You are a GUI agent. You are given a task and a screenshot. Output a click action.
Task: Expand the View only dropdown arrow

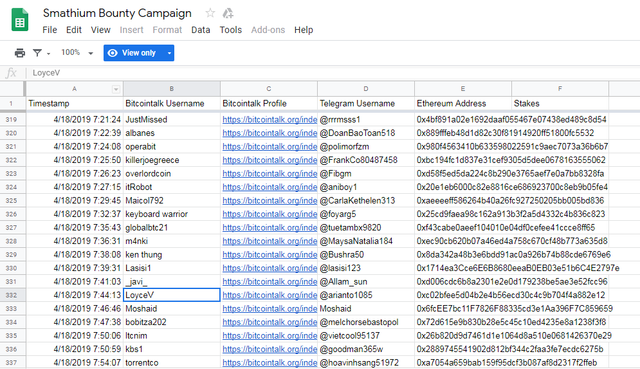coord(169,53)
